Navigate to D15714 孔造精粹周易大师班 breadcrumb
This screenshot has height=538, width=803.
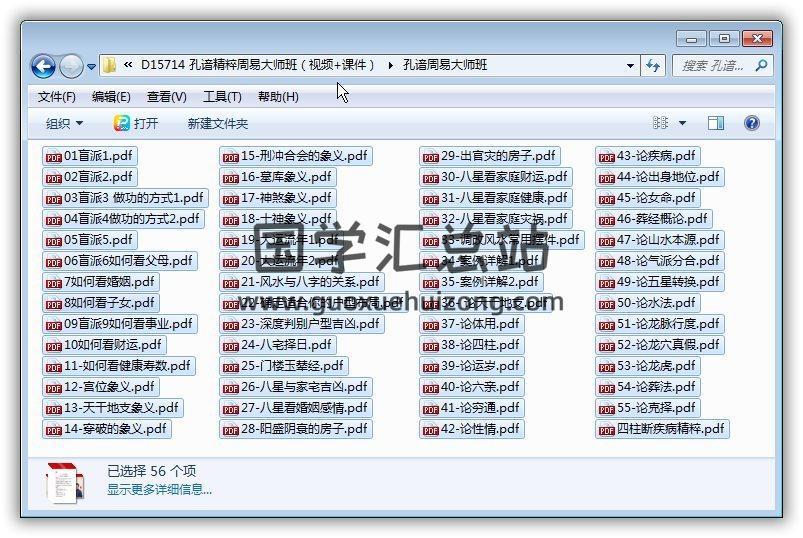click(x=258, y=65)
